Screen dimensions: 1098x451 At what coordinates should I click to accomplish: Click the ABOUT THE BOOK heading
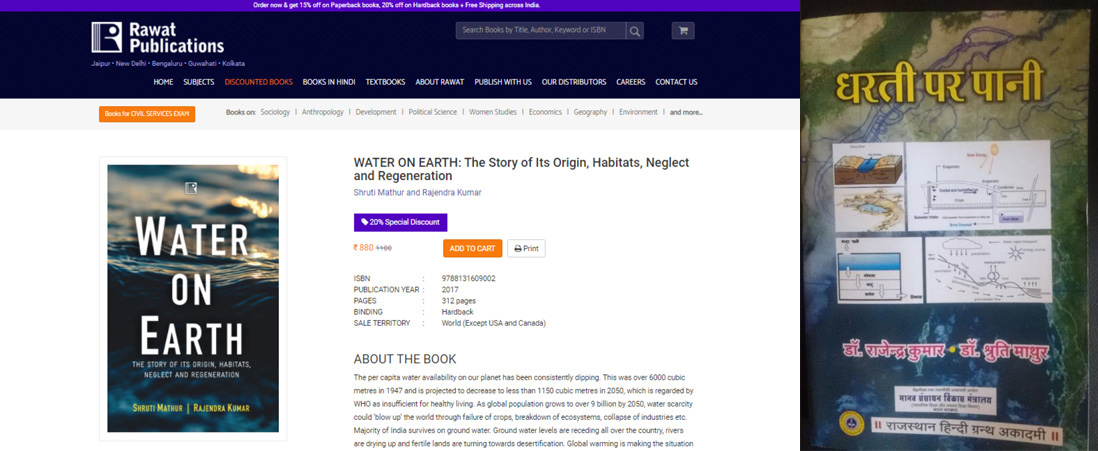405,359
